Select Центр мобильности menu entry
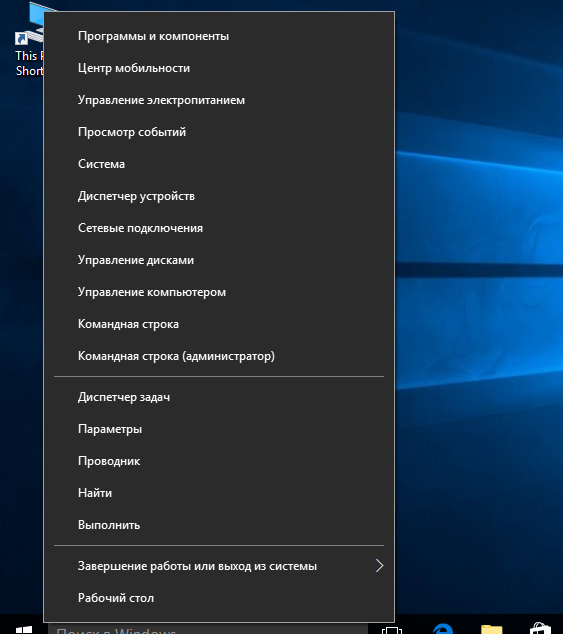The height and width of the screenshot is (634, 563). [x=219, y=68]
